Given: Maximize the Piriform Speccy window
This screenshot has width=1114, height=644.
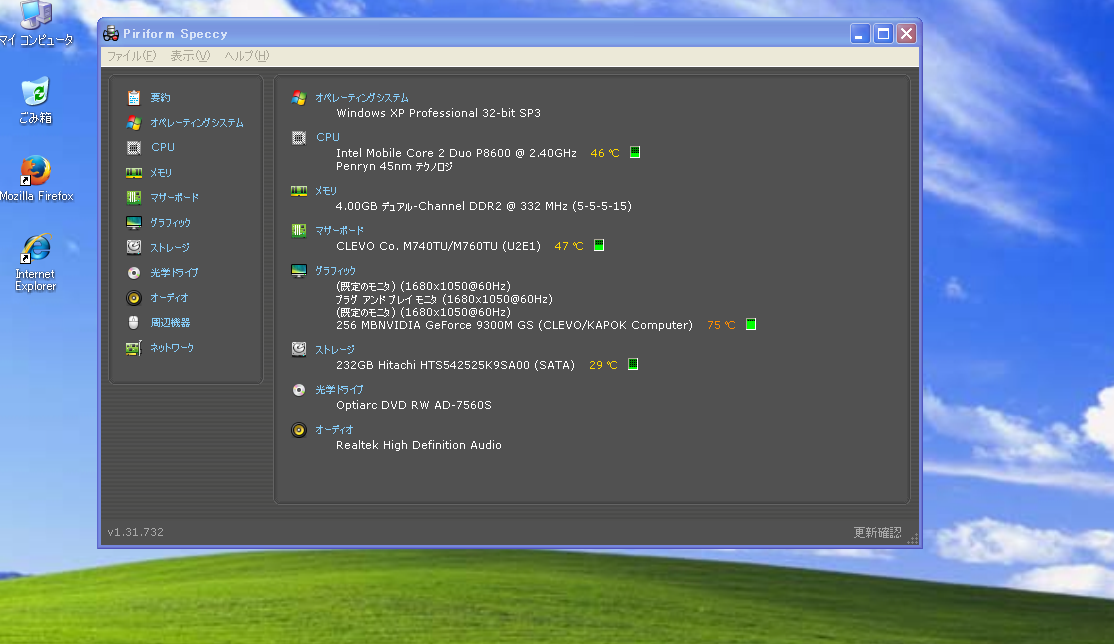Looking at the screenshot, I should click(x=883, y=33).
